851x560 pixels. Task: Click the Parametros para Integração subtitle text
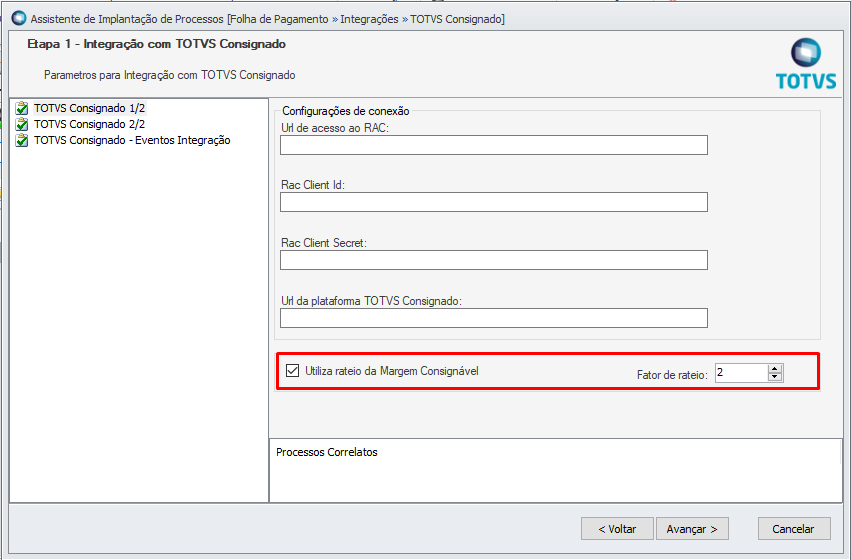169,75
